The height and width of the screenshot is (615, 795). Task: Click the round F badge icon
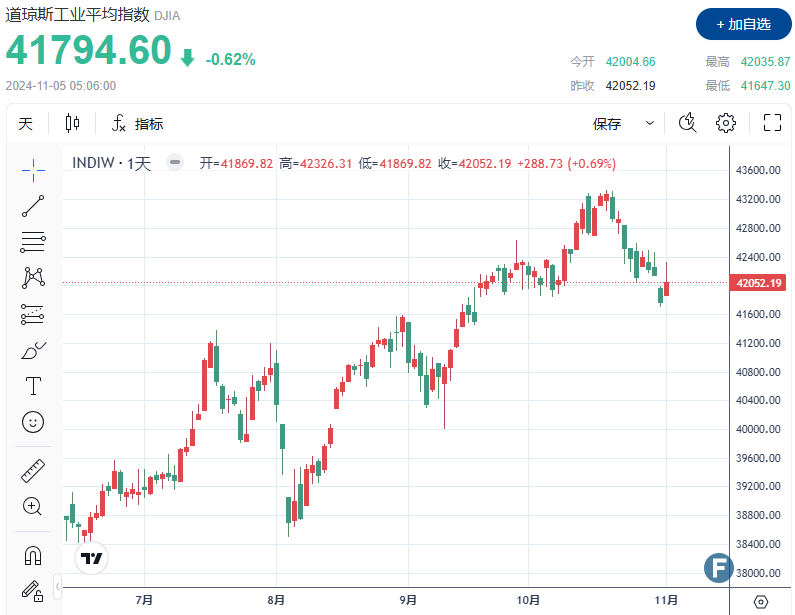718,567
